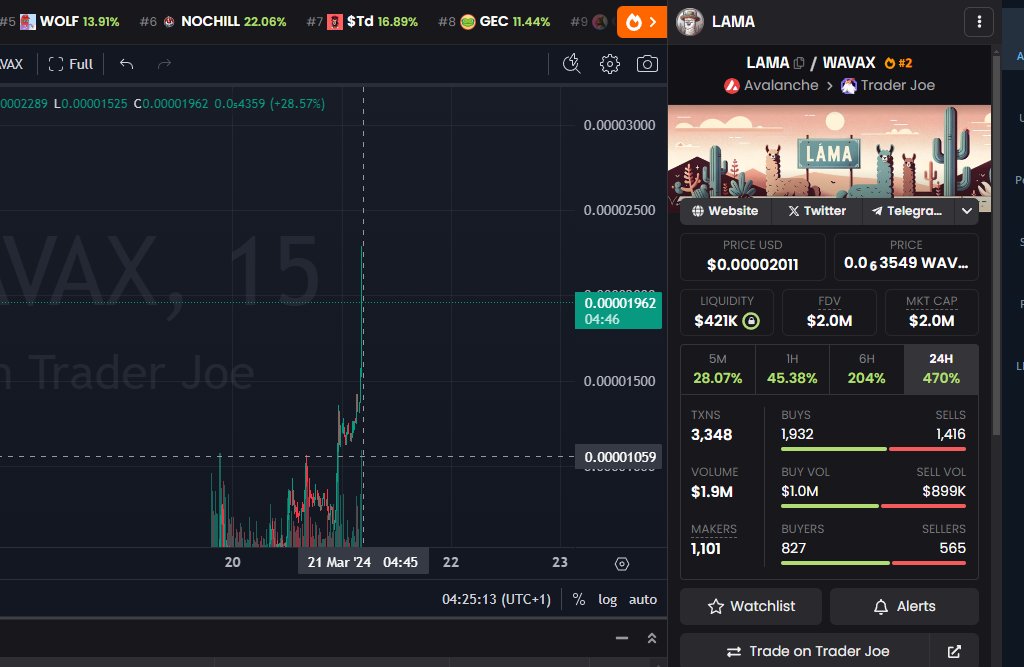Viewport: 1024px width, 667px height.
Task: Open the LAMA Twitter link
Action: click(x=817, y=211)
